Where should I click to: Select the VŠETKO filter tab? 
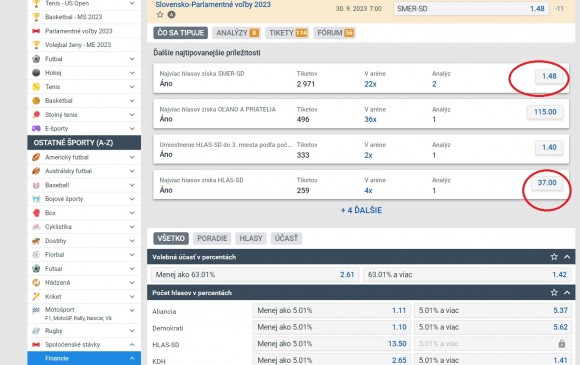coord(171,239)
